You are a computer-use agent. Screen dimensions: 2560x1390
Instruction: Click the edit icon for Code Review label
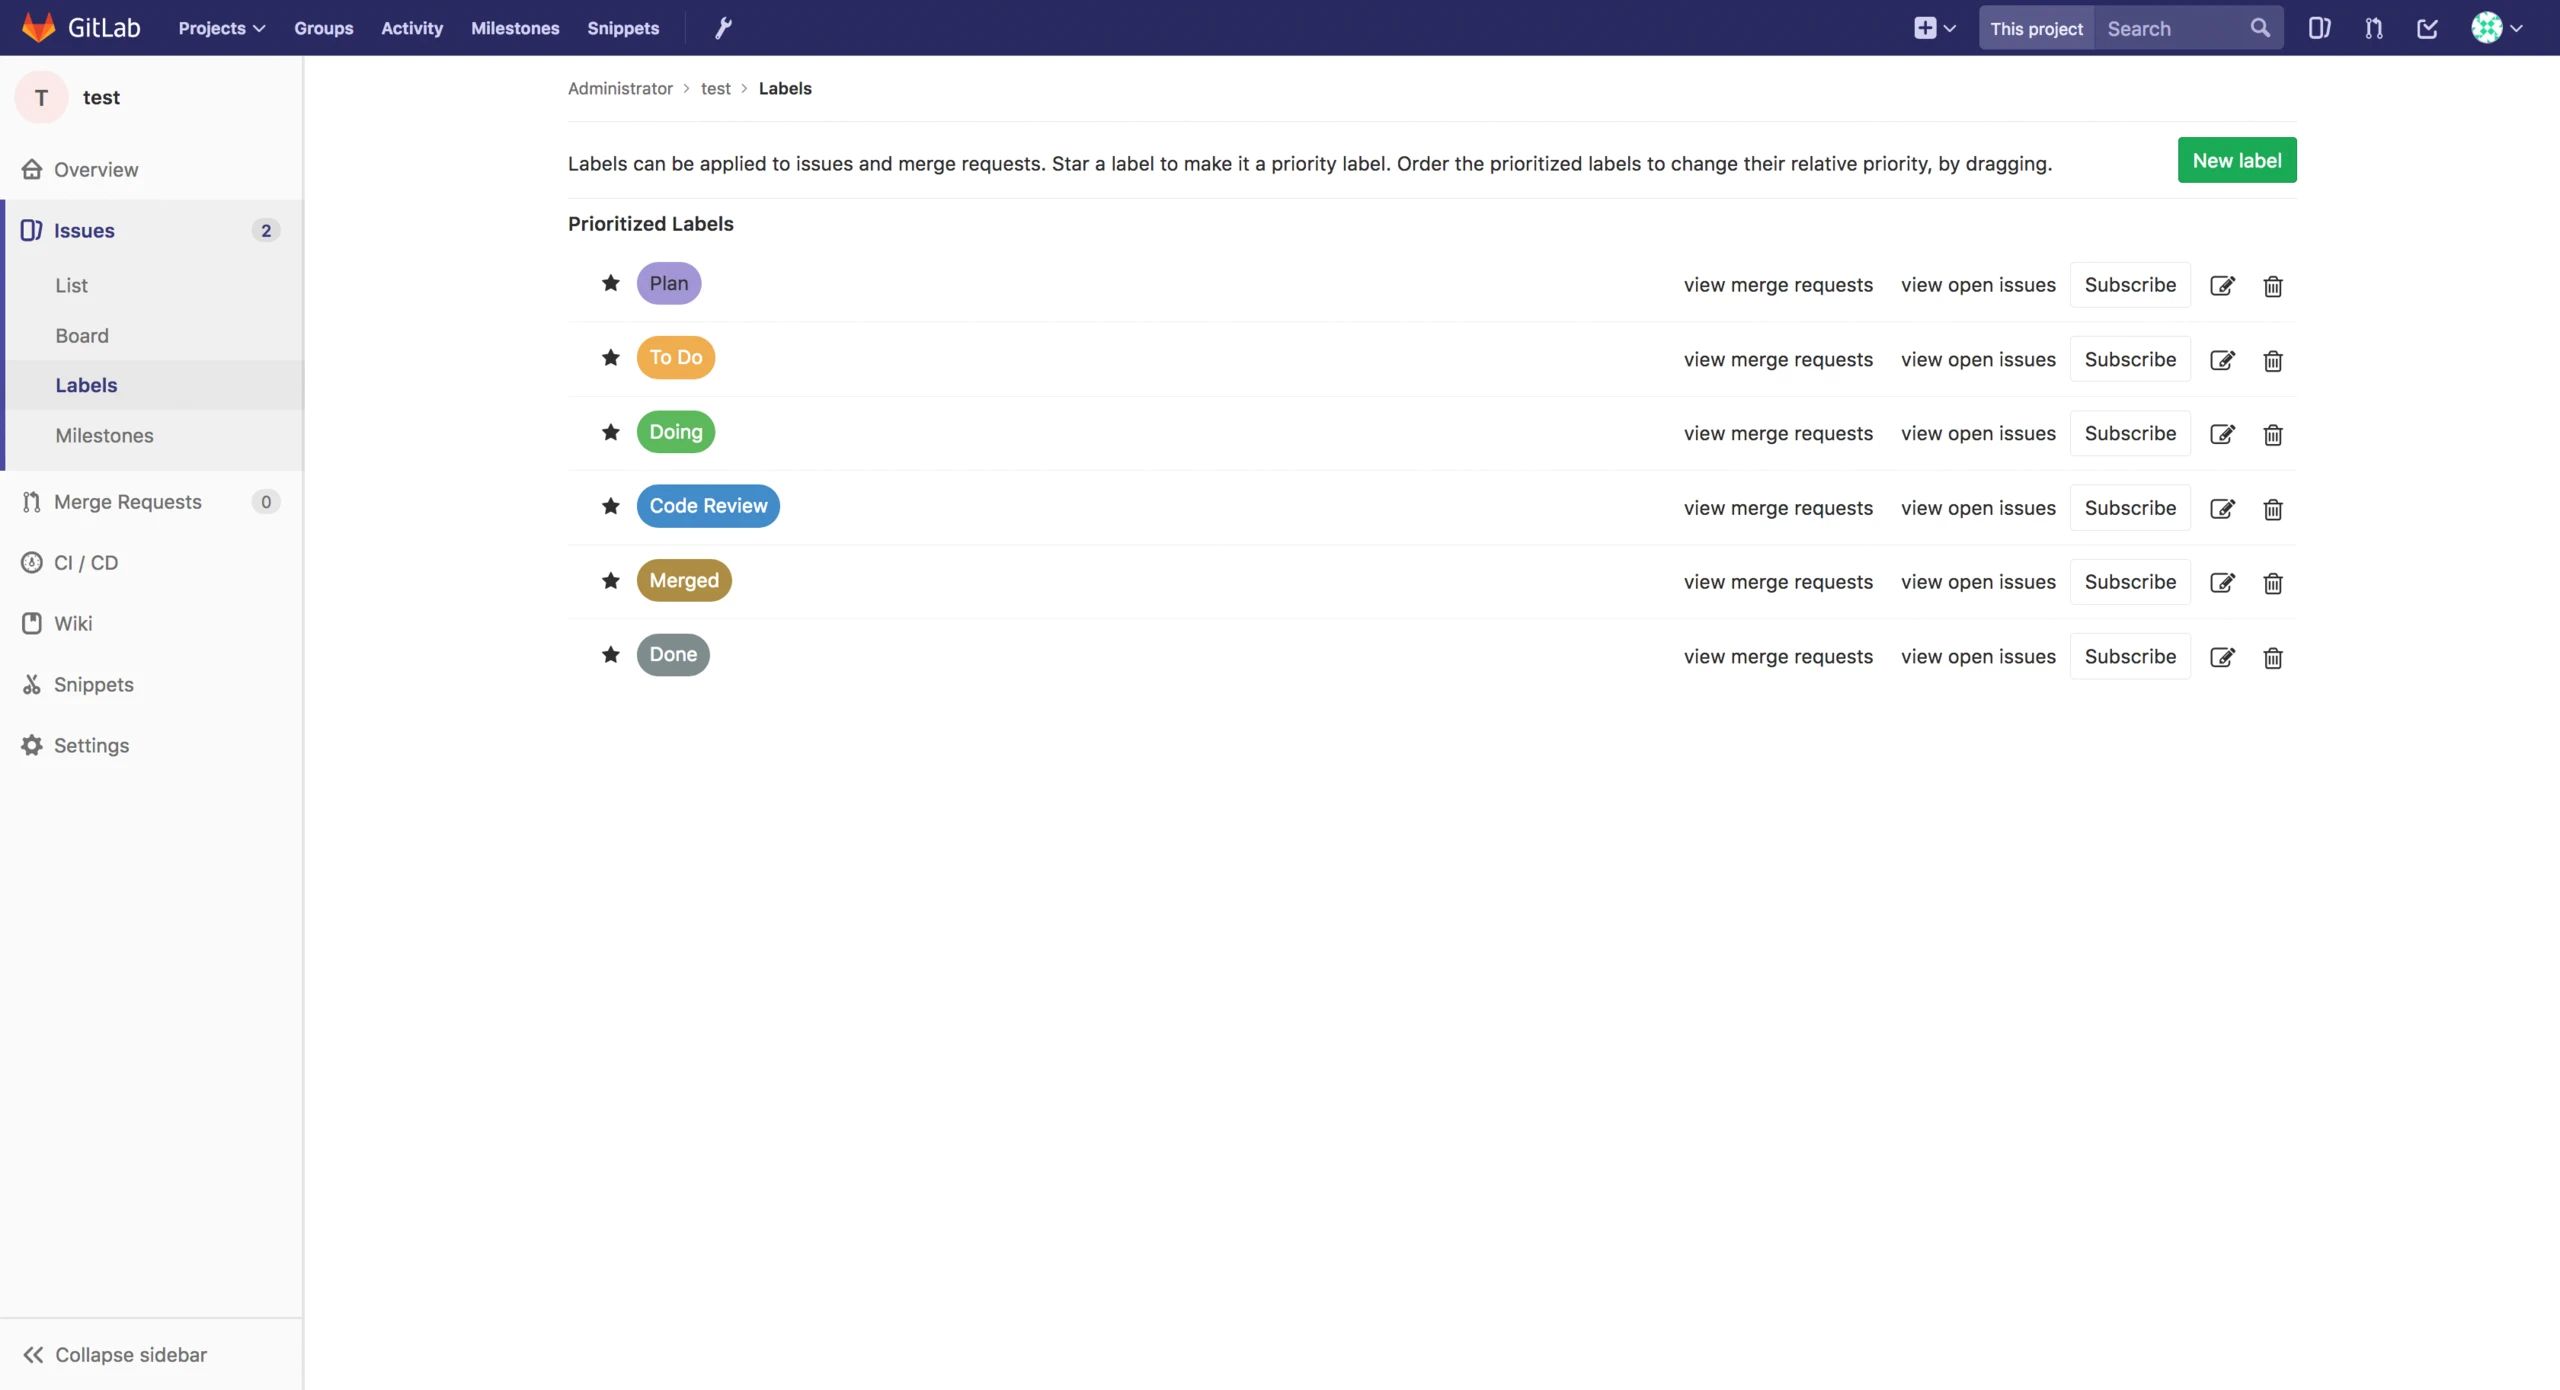pos(2221,509)
